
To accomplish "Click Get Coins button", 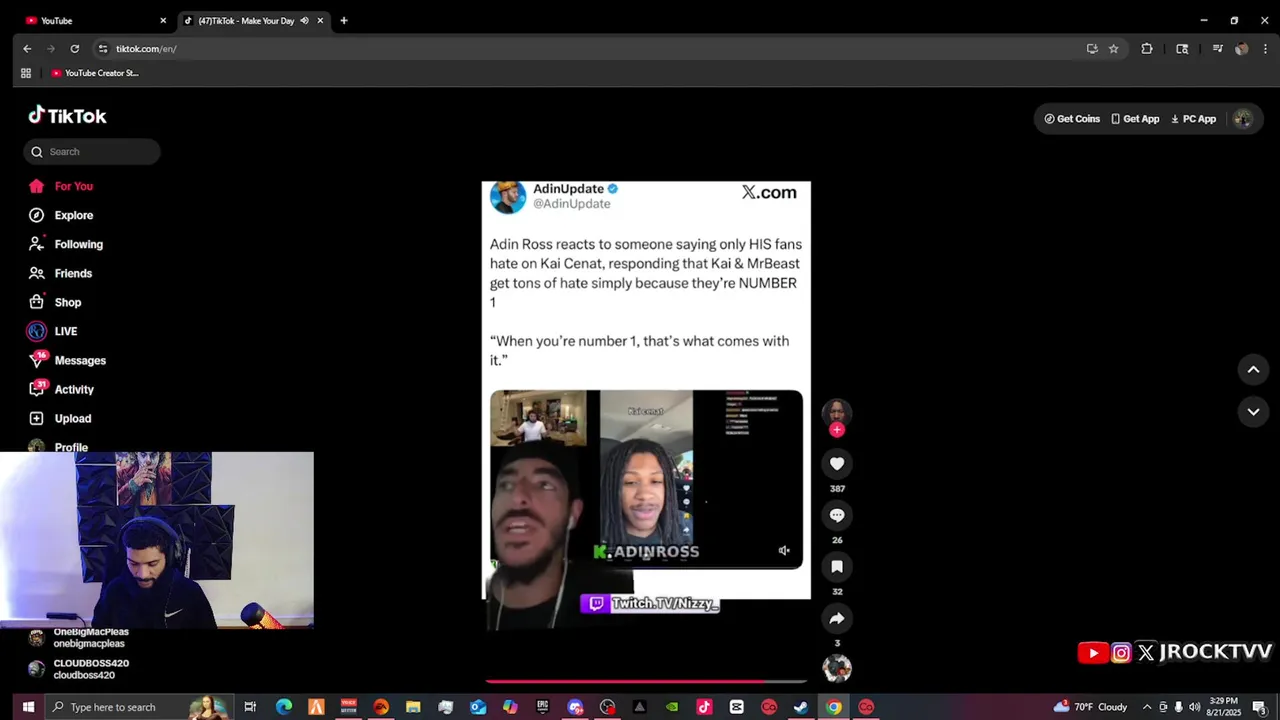I will (x=1072, y=119).
